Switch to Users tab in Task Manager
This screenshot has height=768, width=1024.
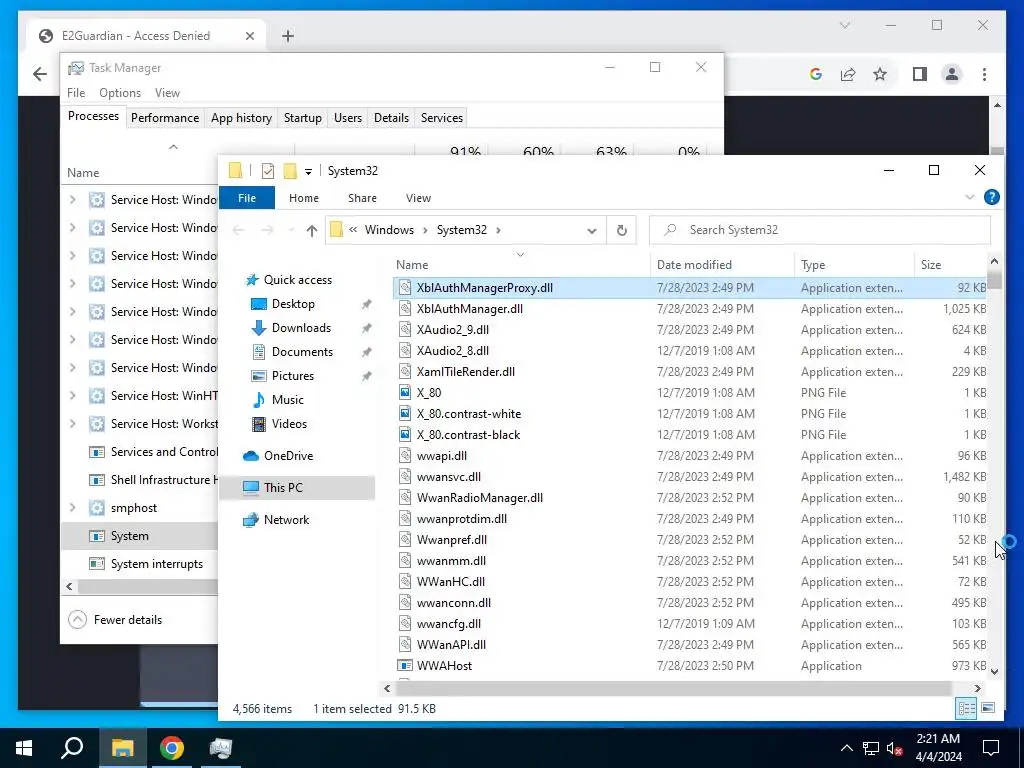pos(347,118)
